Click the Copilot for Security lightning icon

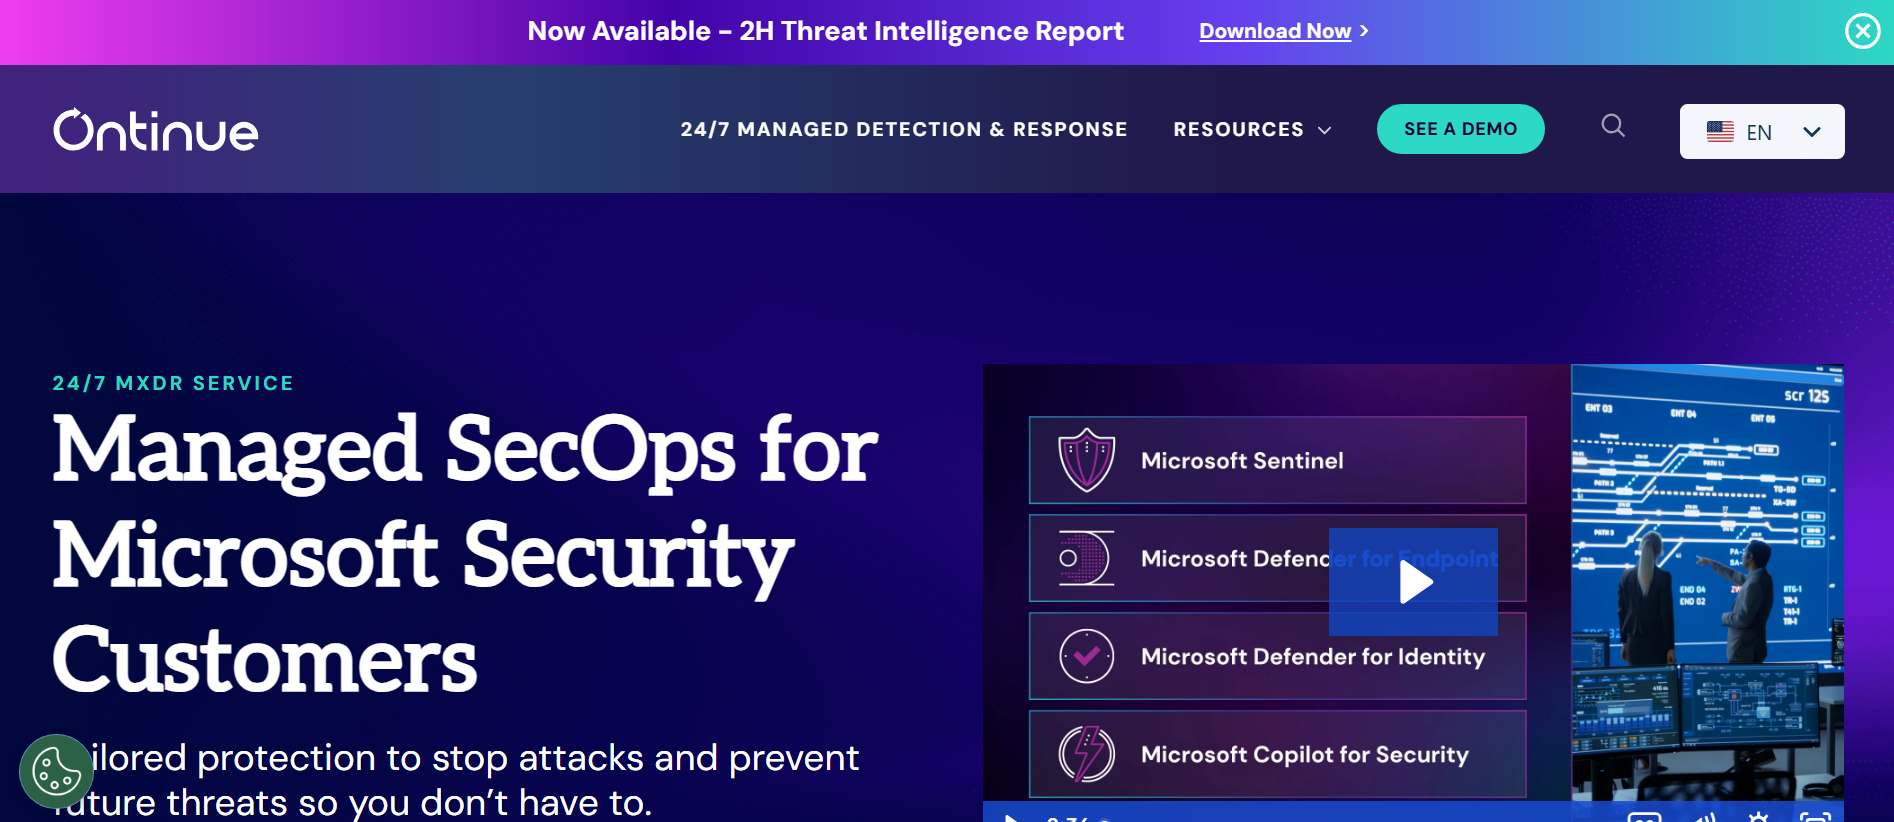1087,754
